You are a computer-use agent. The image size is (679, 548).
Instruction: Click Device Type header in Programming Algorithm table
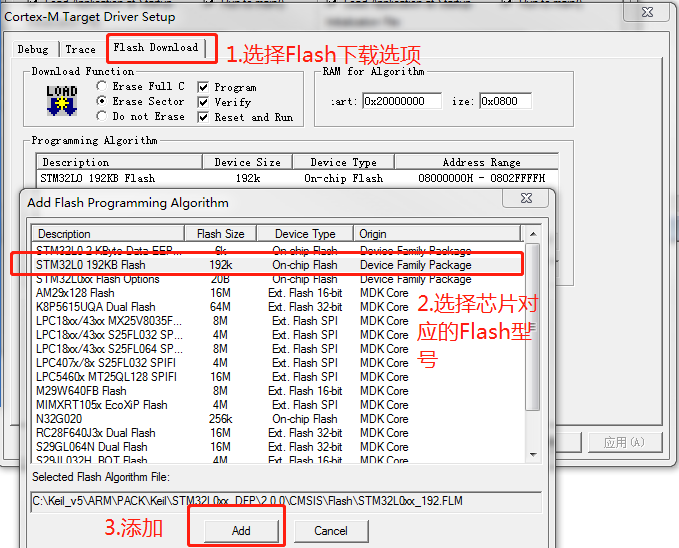point(343,162)
